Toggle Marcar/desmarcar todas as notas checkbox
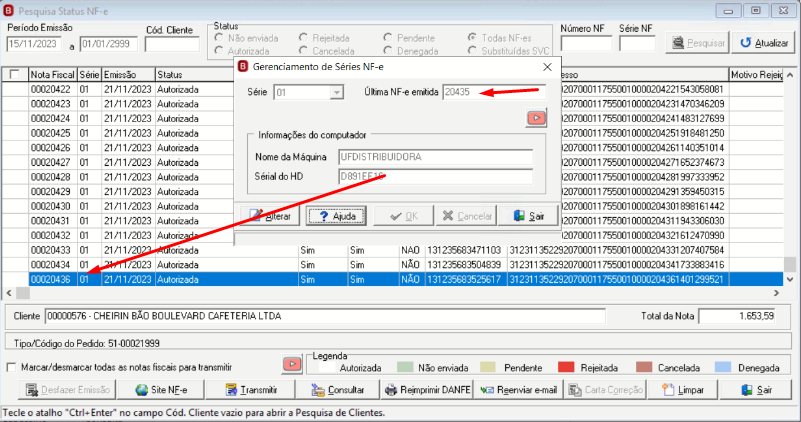This screenshot has width=801, height=422. click(11, 367)
